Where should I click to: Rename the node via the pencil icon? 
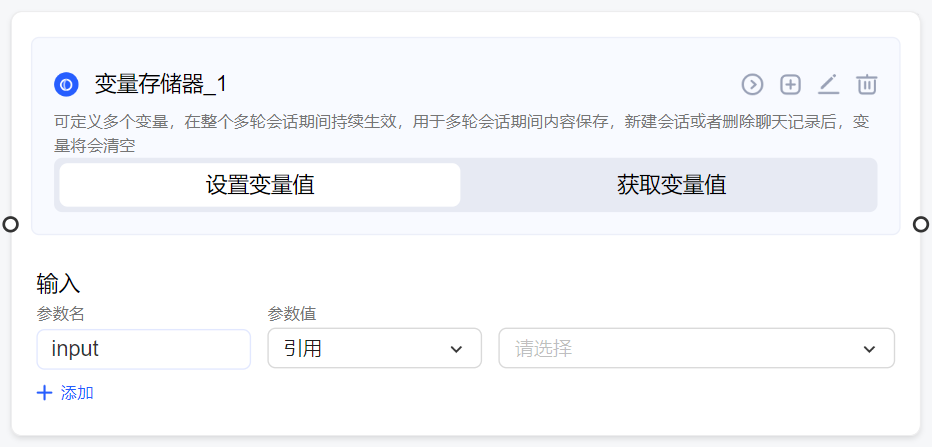coord(828,84)
